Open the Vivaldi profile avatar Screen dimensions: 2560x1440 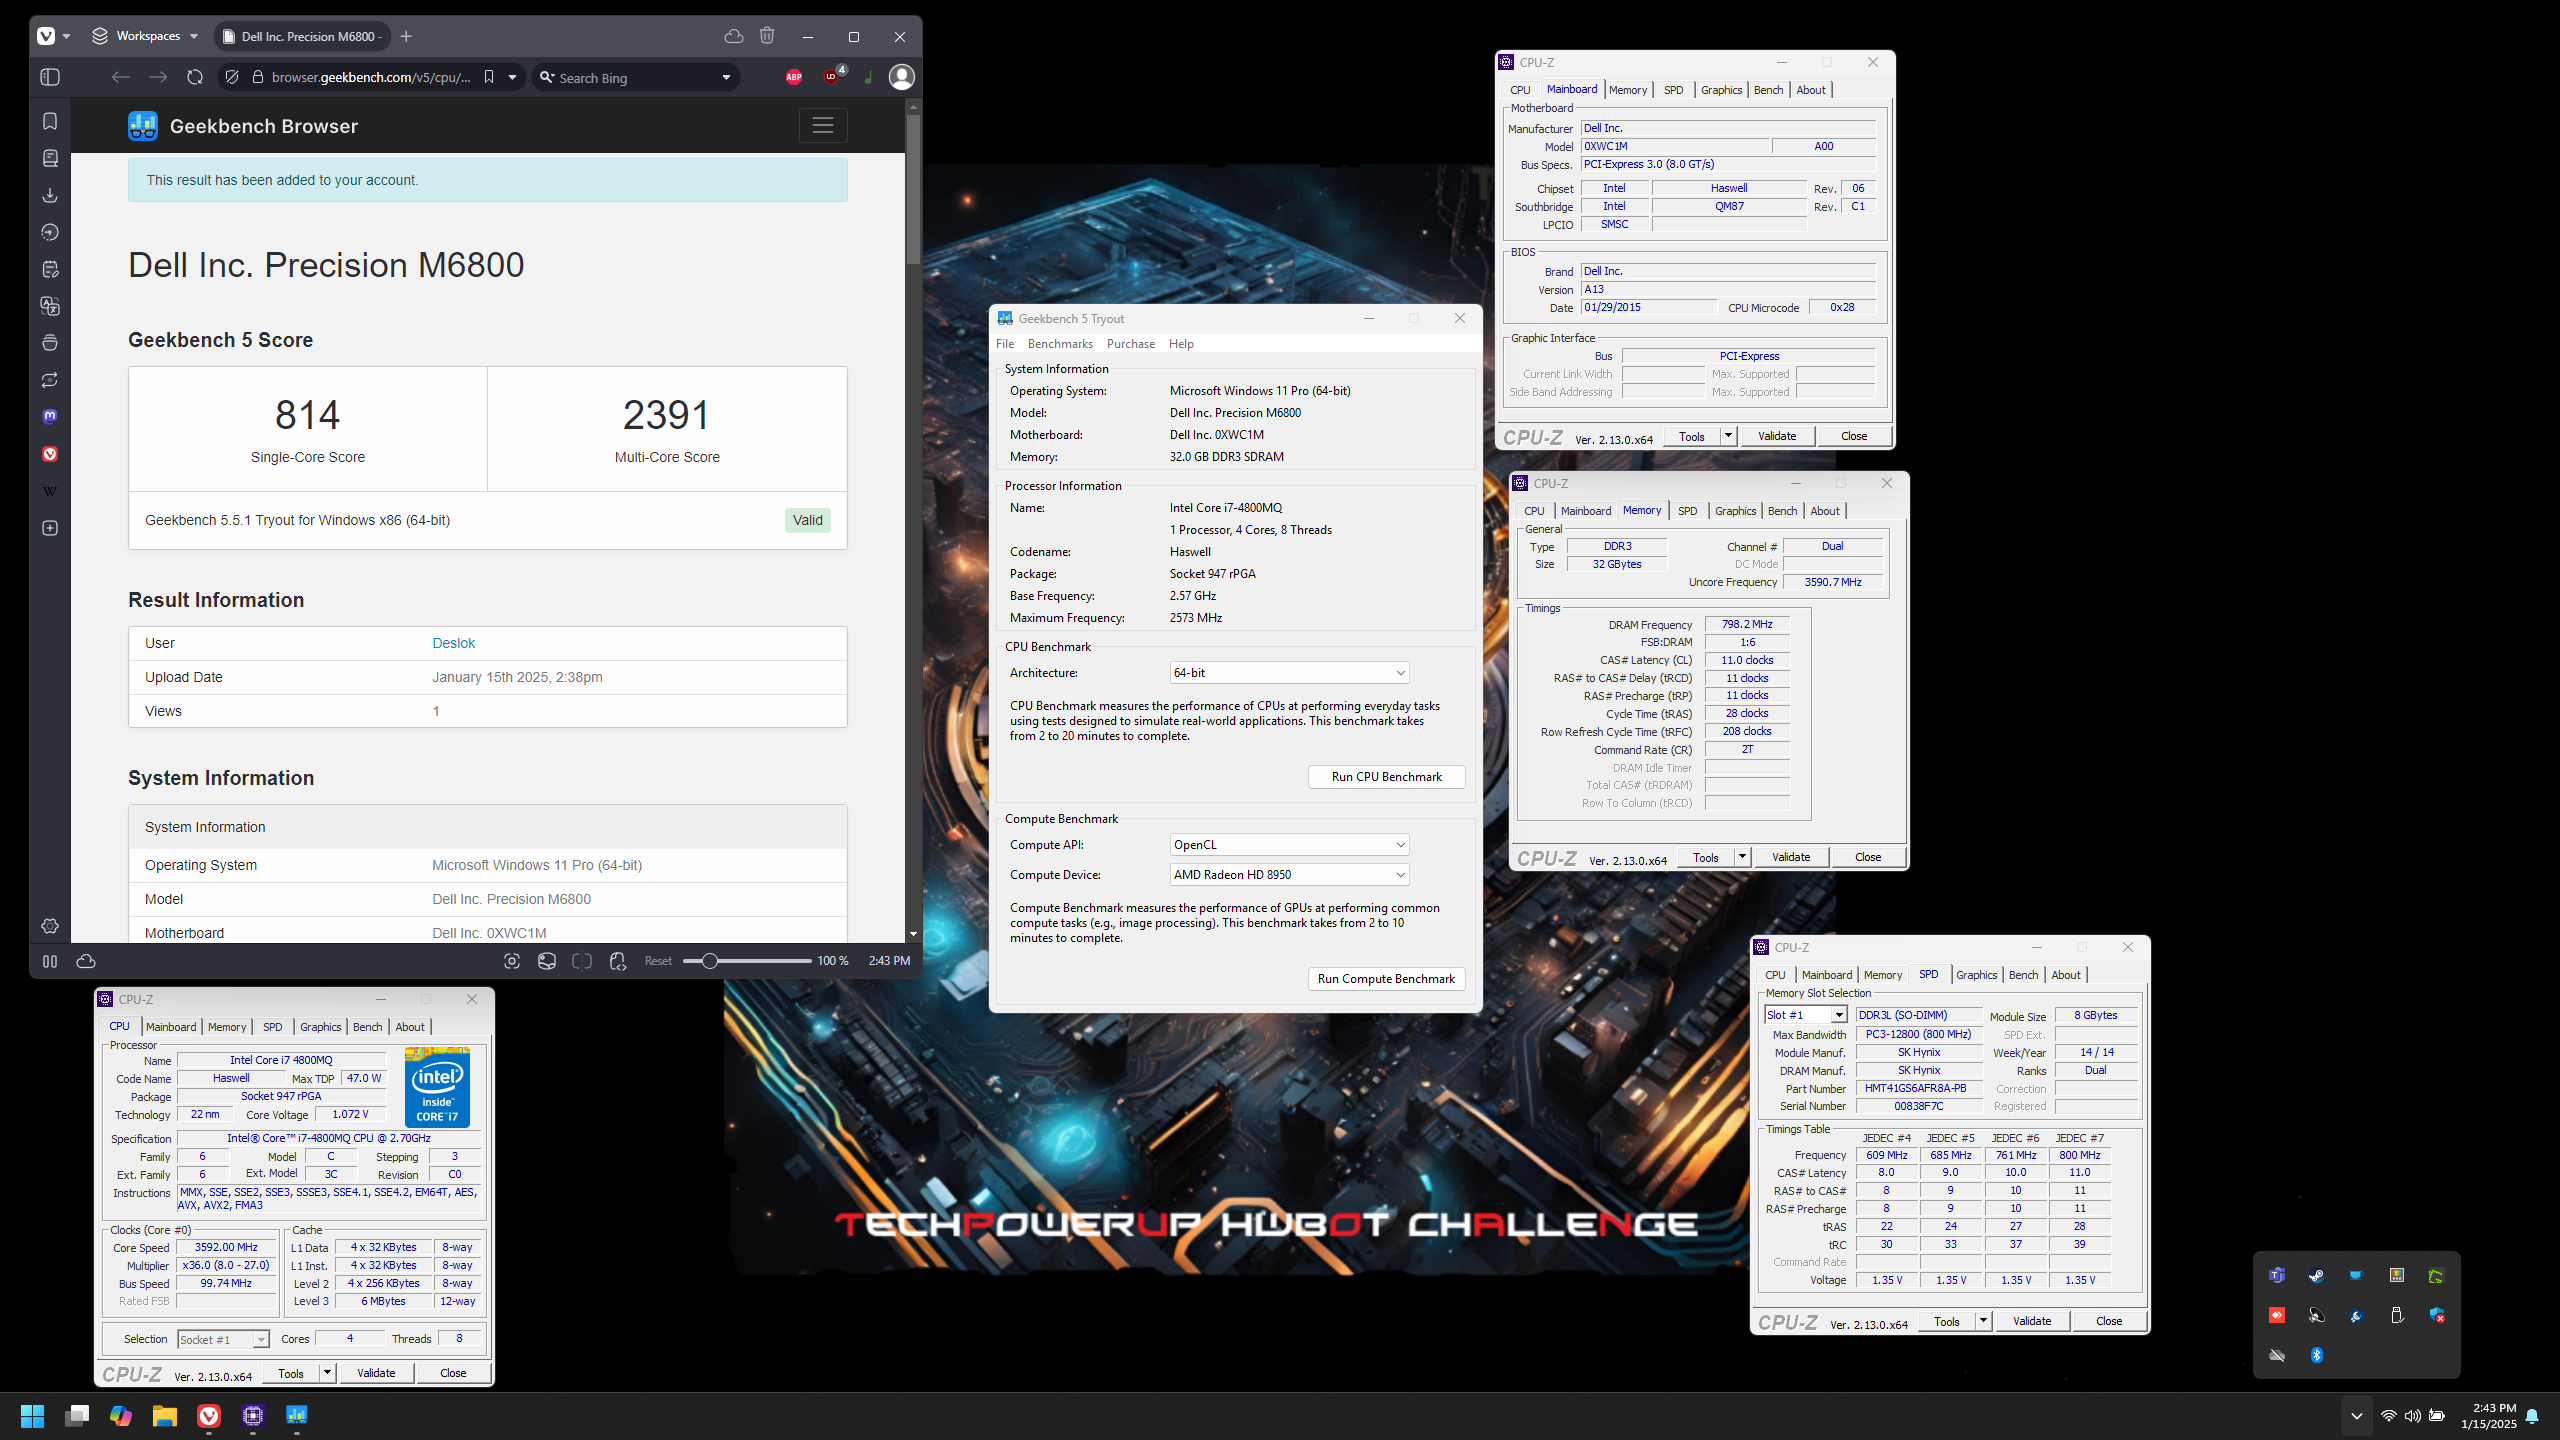coord(902,77)
